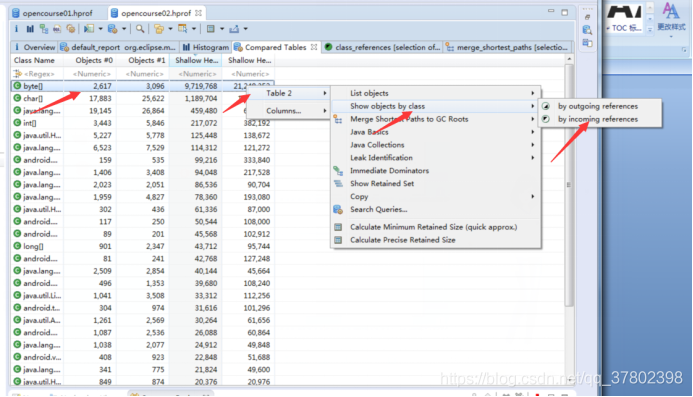Click the Open Query Browser icon
Viewport: 693px width, 397px height.
coord(113,29)
